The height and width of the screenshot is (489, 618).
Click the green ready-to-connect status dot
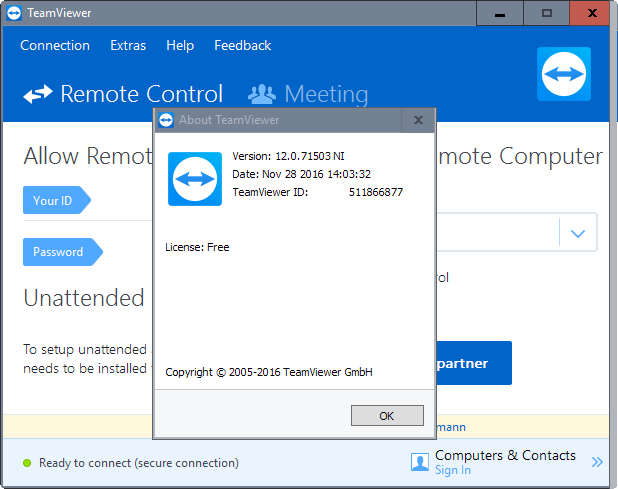[26, 463]
